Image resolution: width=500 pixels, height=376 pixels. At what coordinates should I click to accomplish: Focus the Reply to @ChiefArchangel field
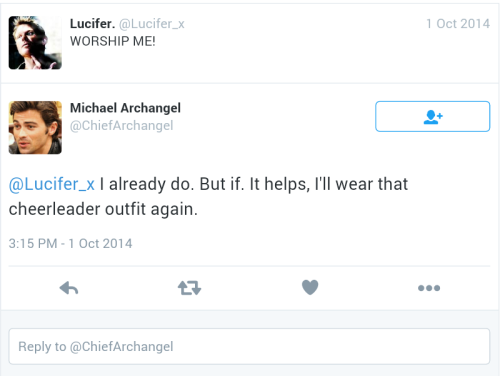pos(249,346)
